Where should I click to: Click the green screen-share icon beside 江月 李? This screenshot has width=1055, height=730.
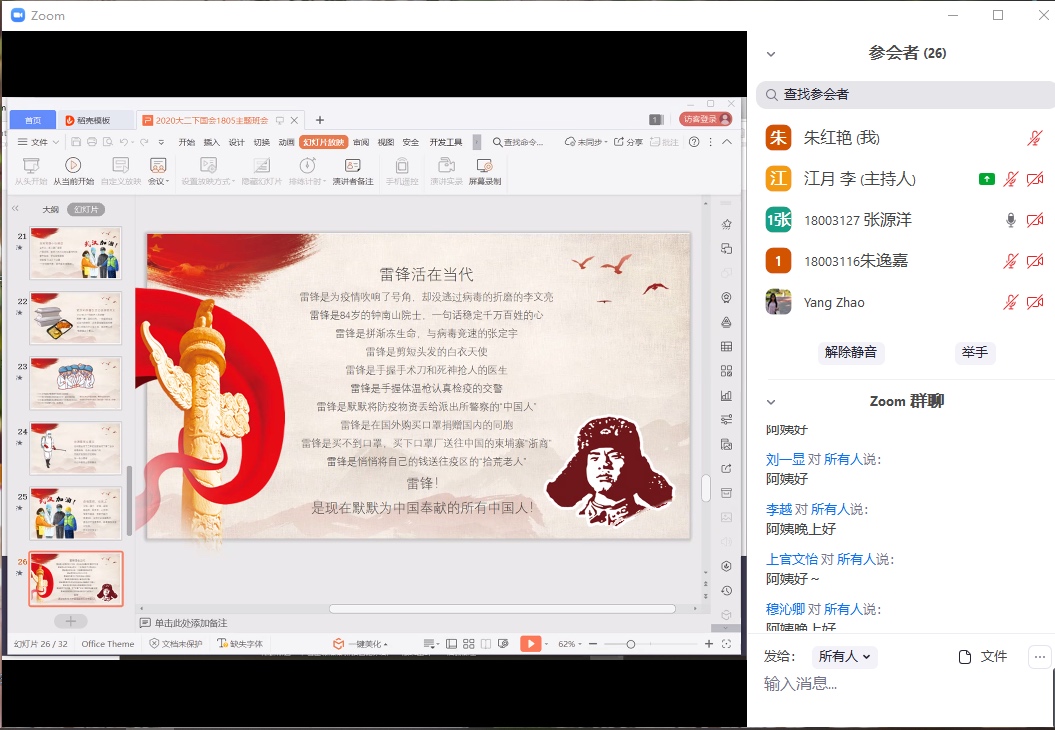[987, 179]
